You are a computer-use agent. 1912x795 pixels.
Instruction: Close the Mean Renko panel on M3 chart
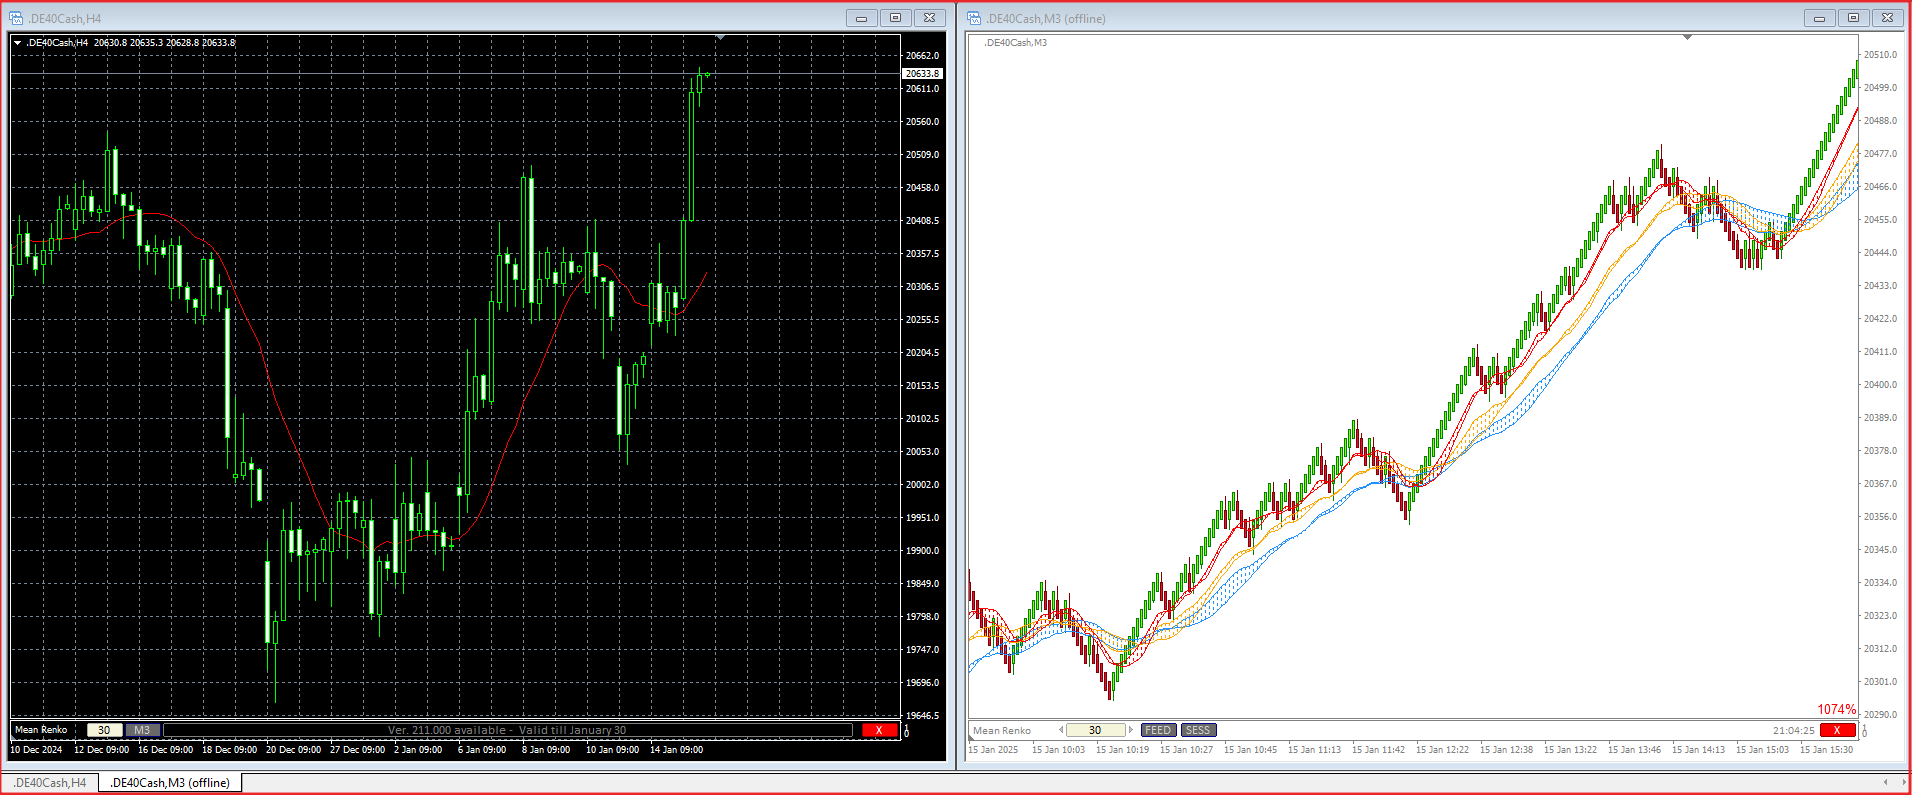coord(1836,730)
